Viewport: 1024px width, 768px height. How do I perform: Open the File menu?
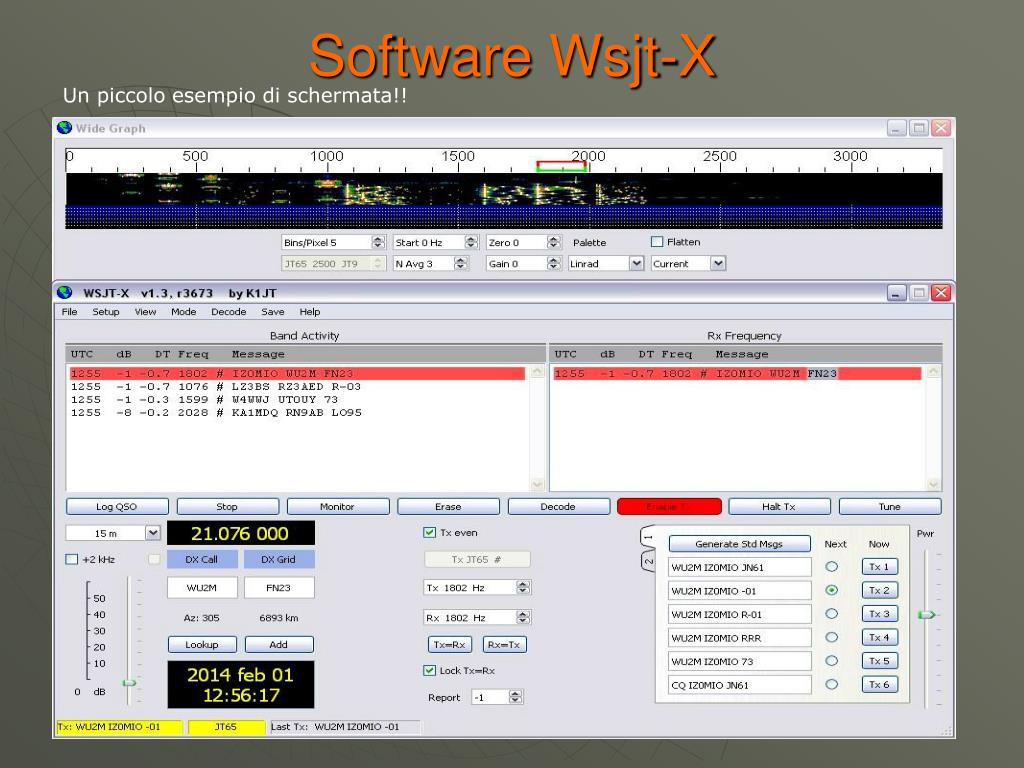(x=69, y=312)
